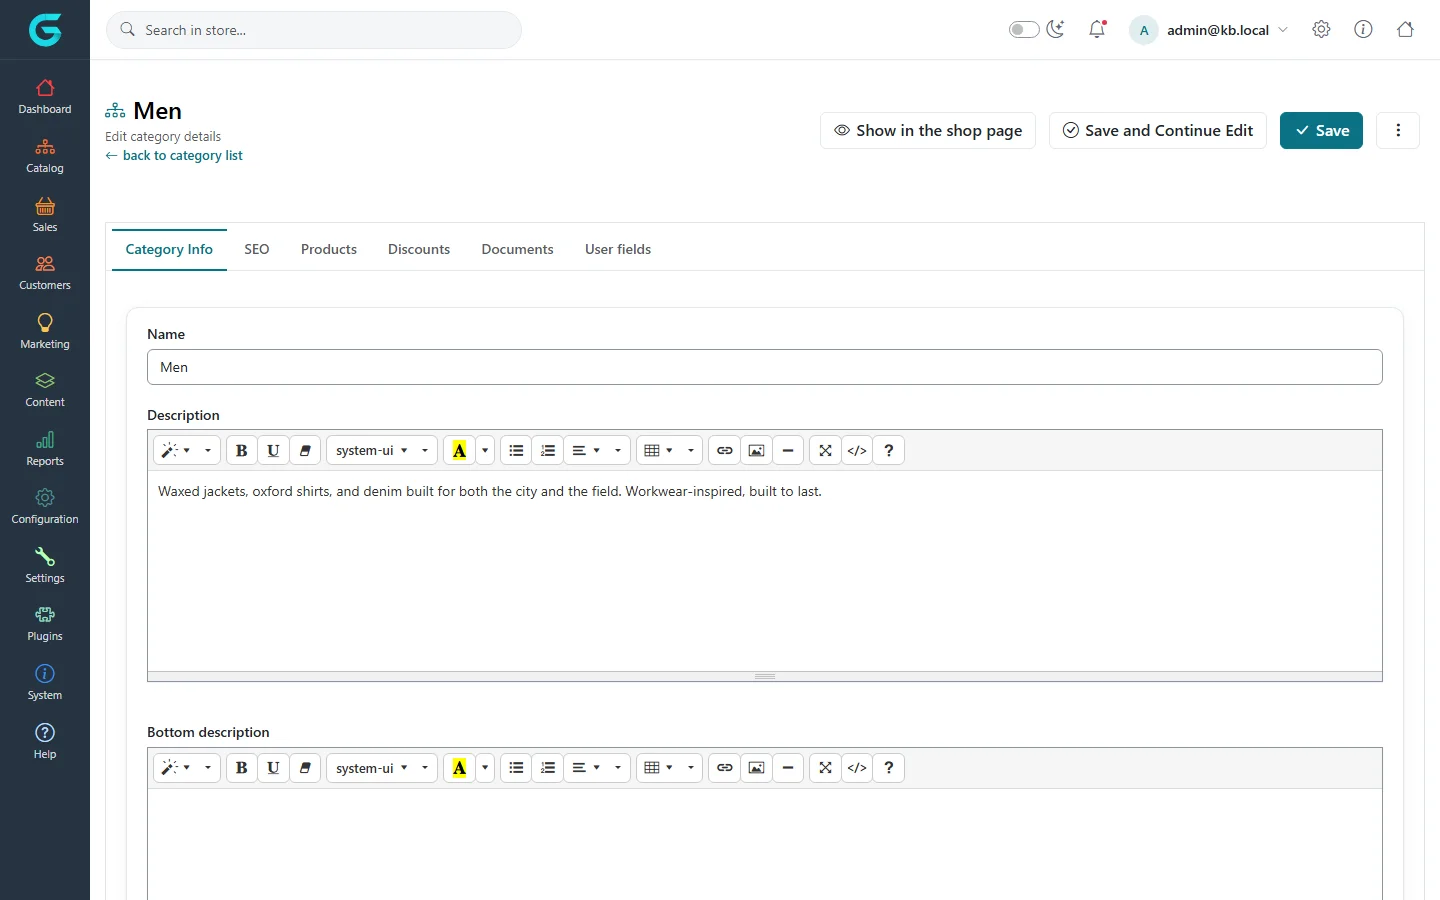This screenshot has width=1440, height=900.
Task: Switch to the User fields tab
Action: 618,249
